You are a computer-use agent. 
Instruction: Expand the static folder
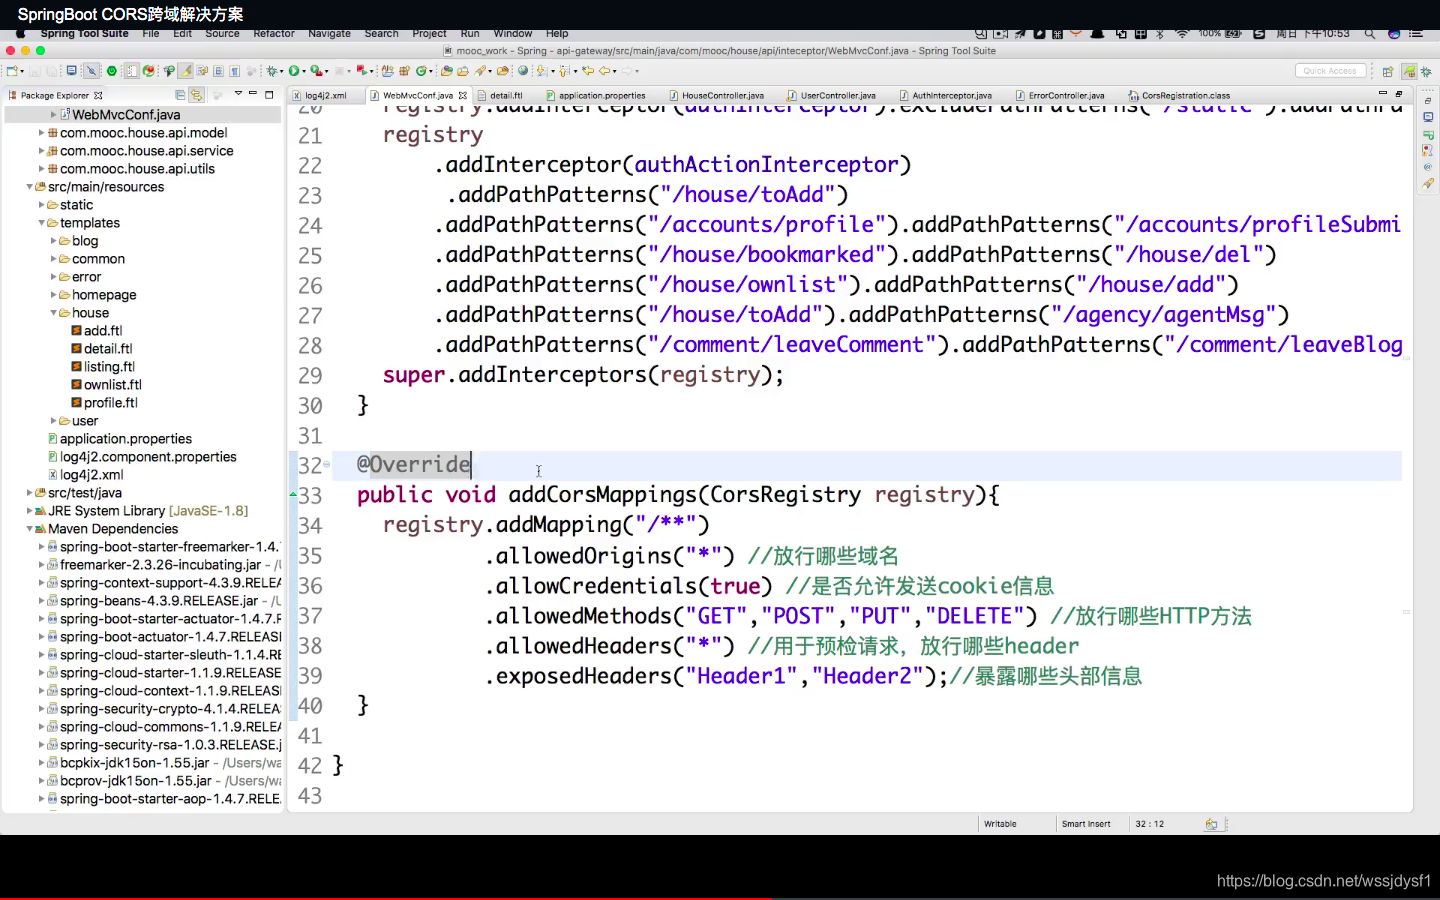pos(42,205)
